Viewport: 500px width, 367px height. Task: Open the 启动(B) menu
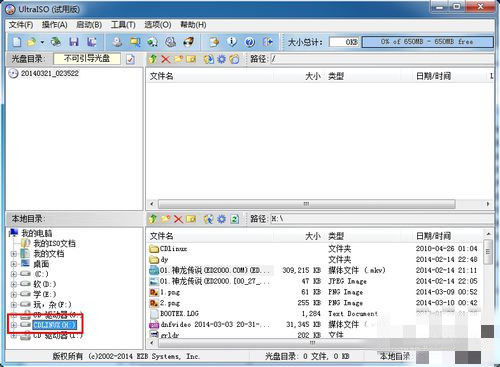89,25
